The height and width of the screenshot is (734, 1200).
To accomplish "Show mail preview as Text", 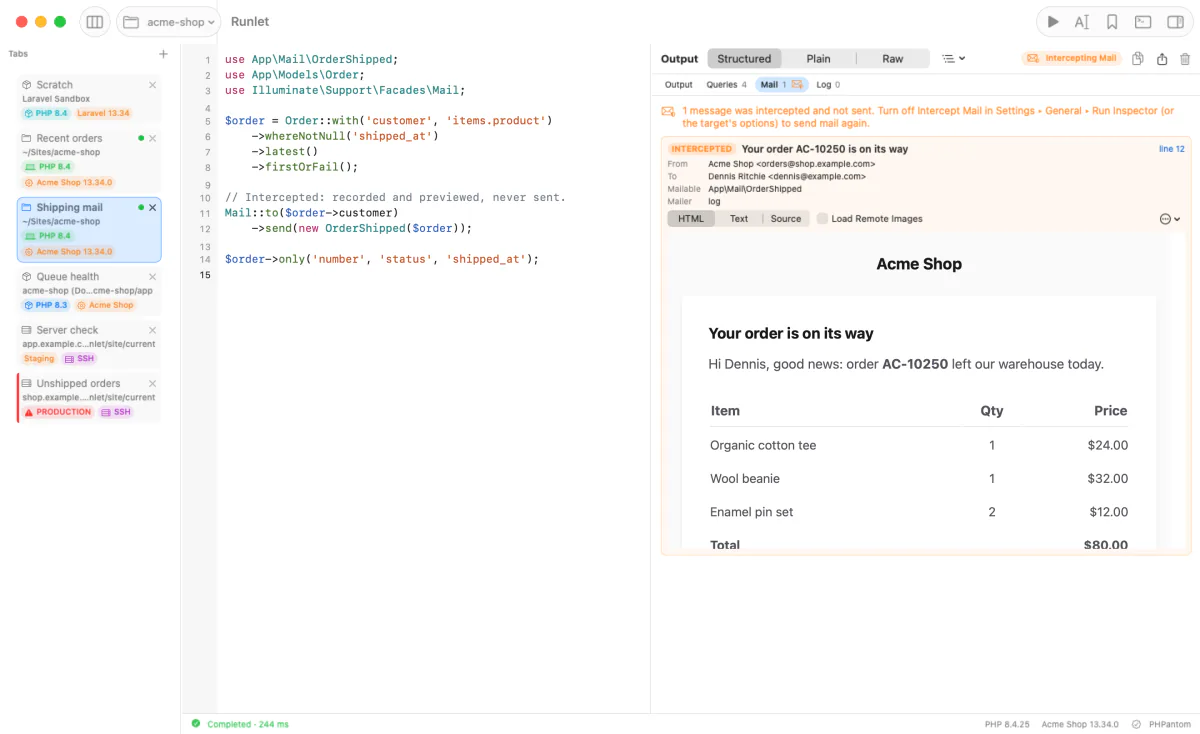I will 739,219.
